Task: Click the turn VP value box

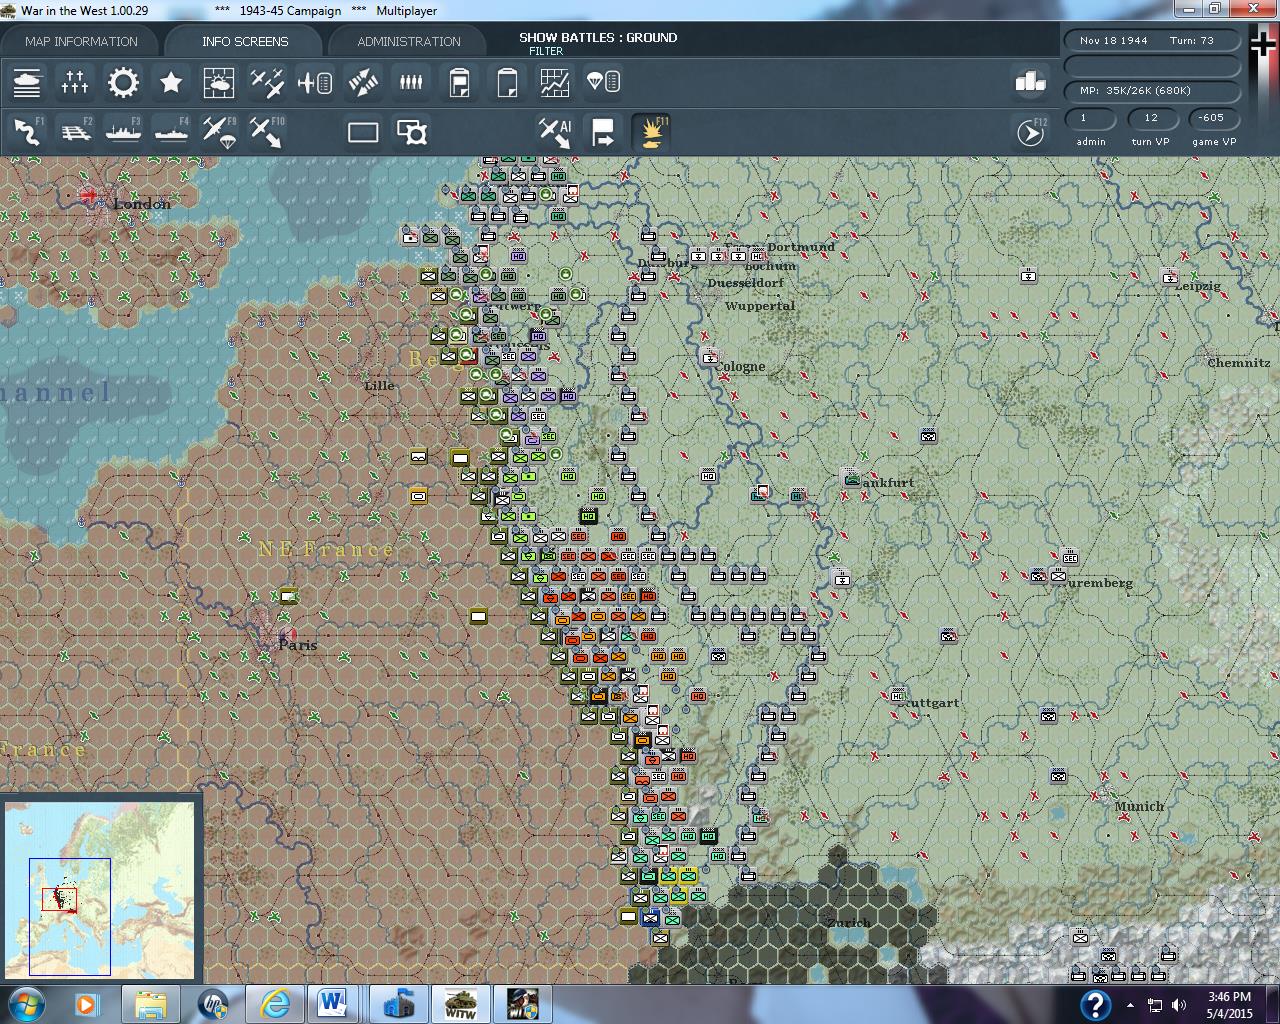Action: 1151,118
